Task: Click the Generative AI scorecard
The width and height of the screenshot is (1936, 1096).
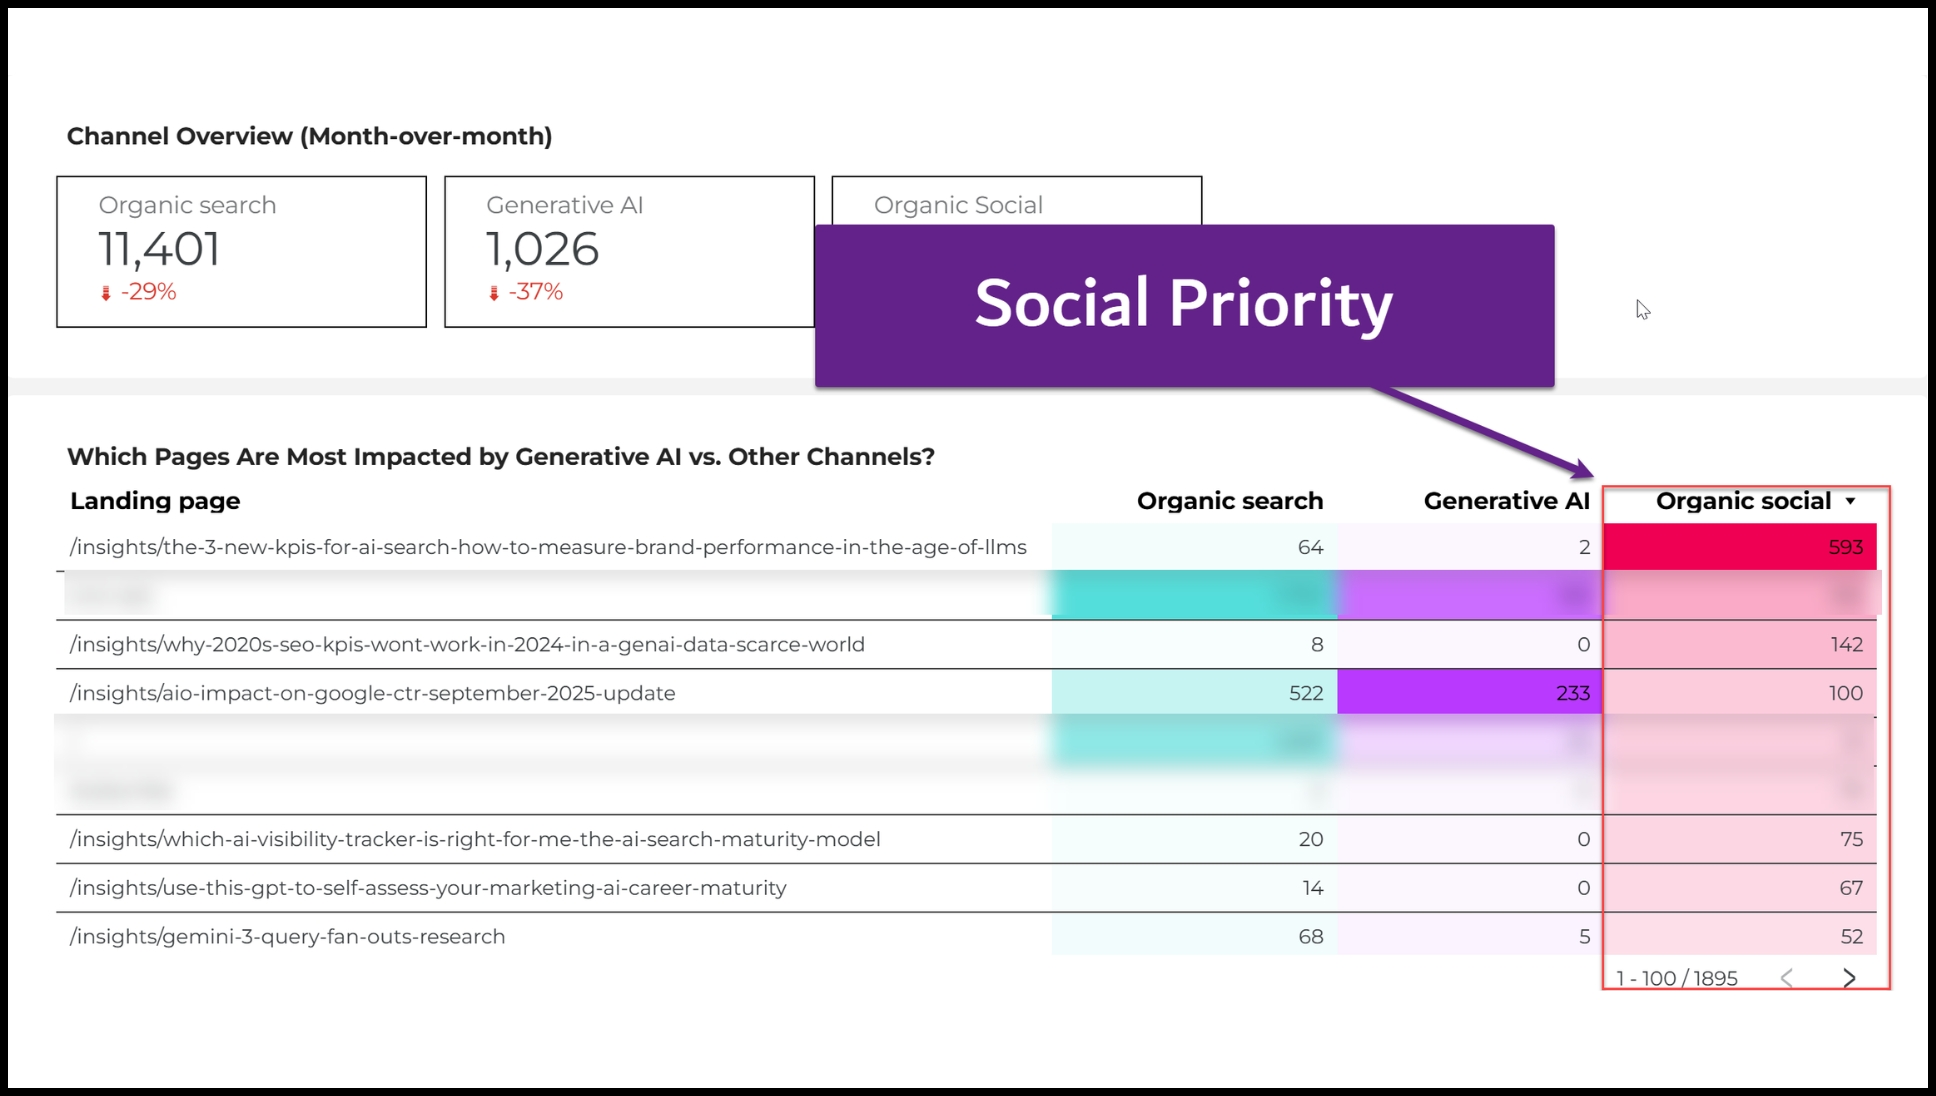Action: [x=628, y=251]
